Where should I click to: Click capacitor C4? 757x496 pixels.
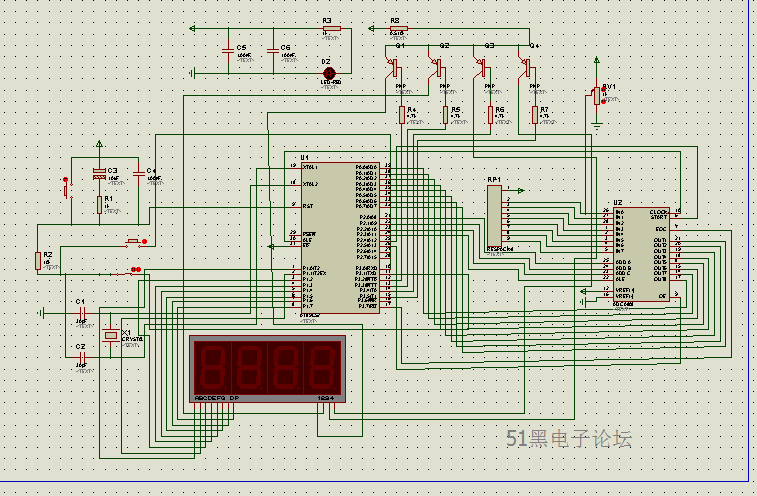(x=139, y=174)
